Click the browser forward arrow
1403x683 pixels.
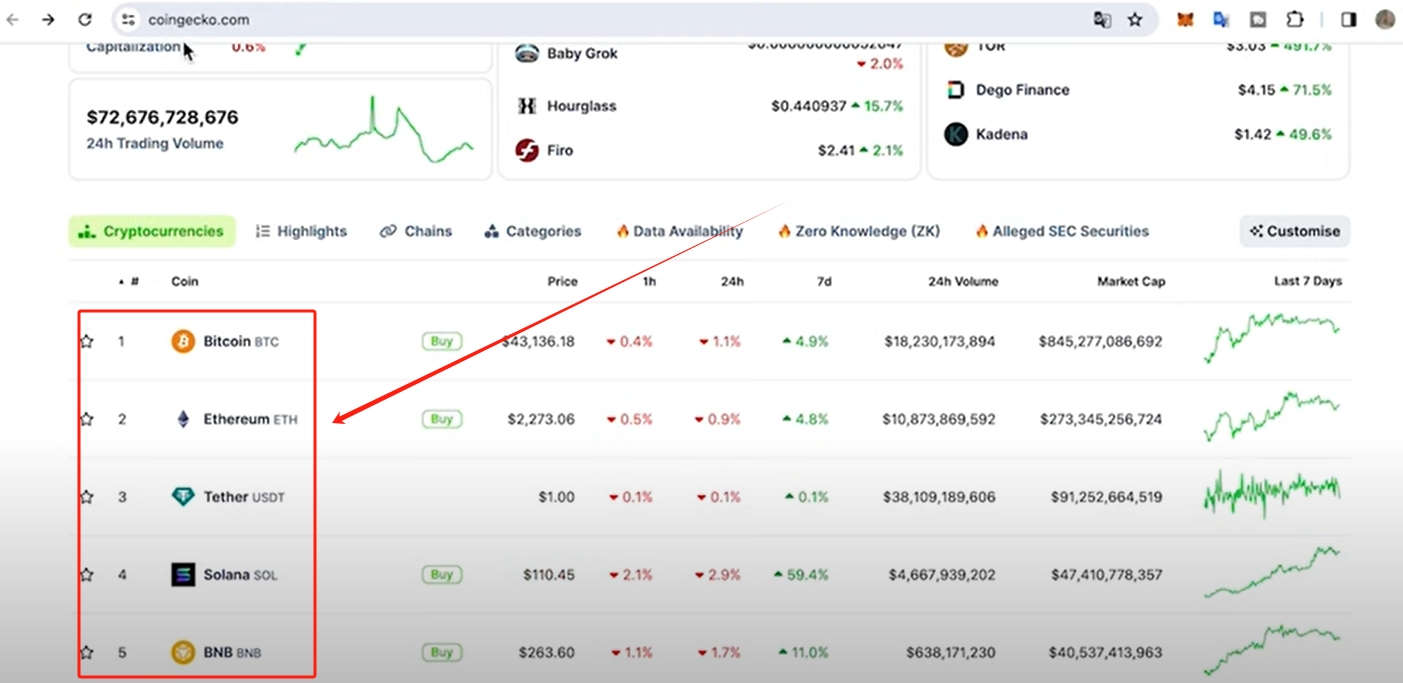tap(48, 19)
